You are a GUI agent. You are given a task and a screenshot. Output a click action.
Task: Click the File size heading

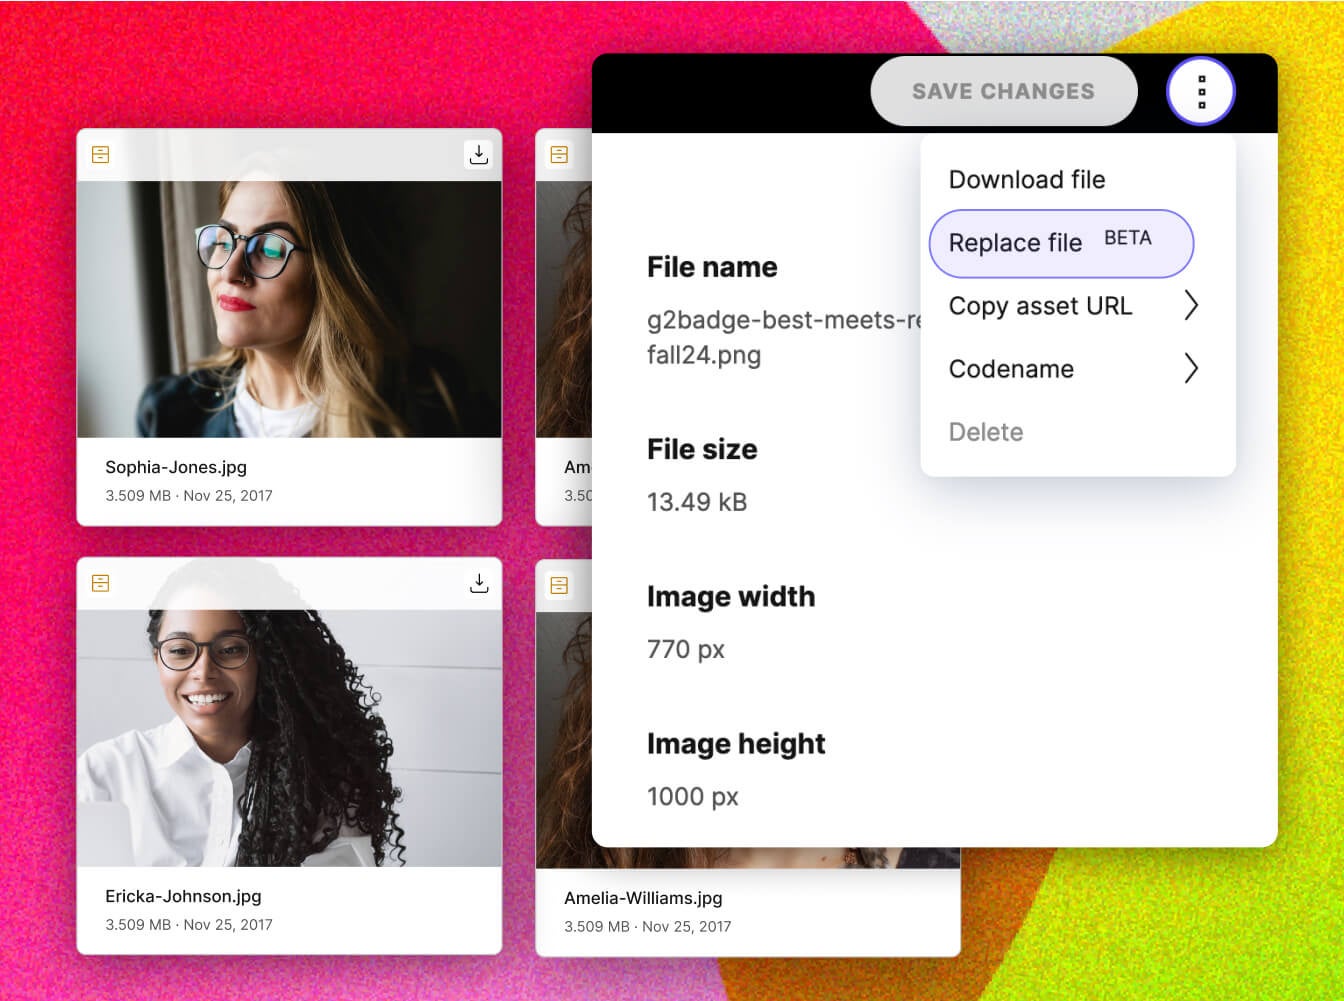click(x=702, y=449)
